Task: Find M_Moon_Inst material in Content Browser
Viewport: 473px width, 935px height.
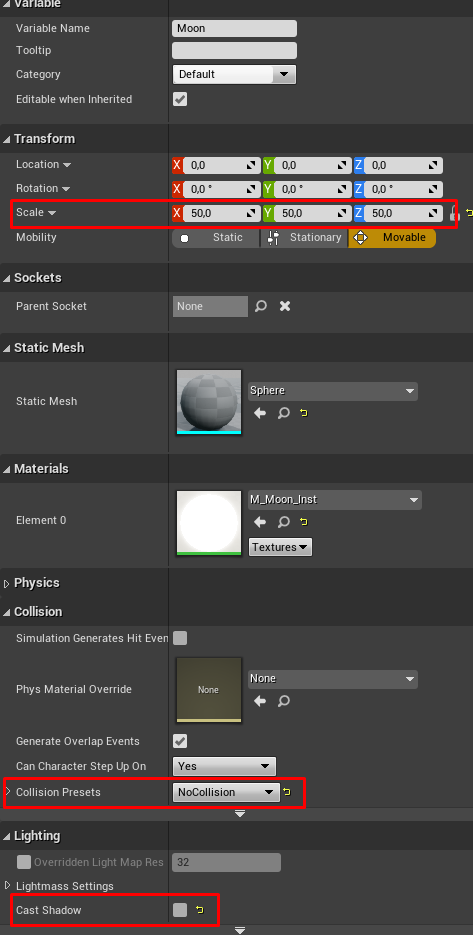Action: [x=284, y=522]
